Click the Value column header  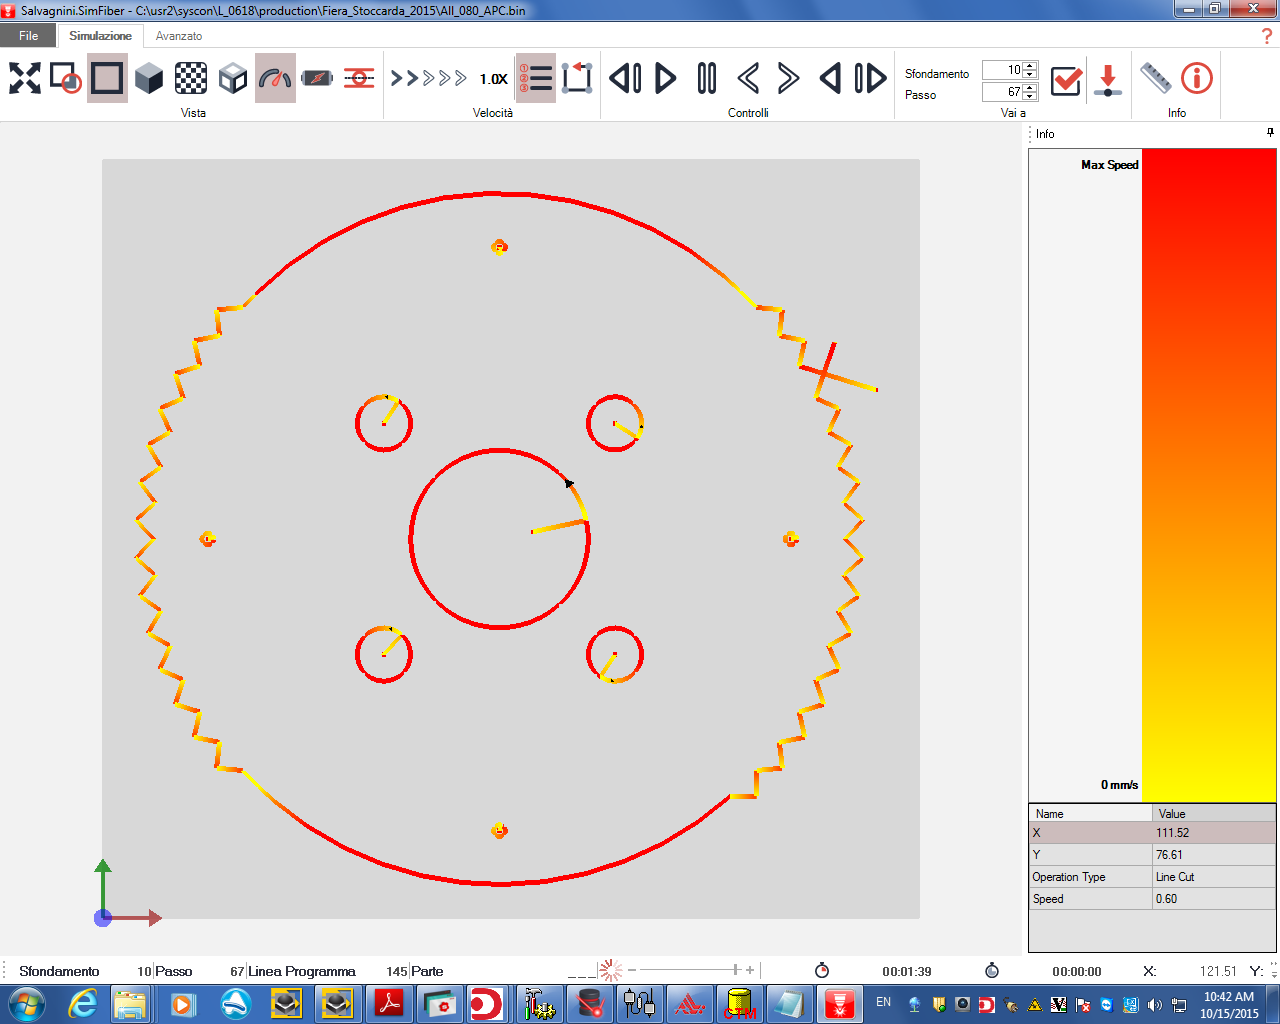1215,813
